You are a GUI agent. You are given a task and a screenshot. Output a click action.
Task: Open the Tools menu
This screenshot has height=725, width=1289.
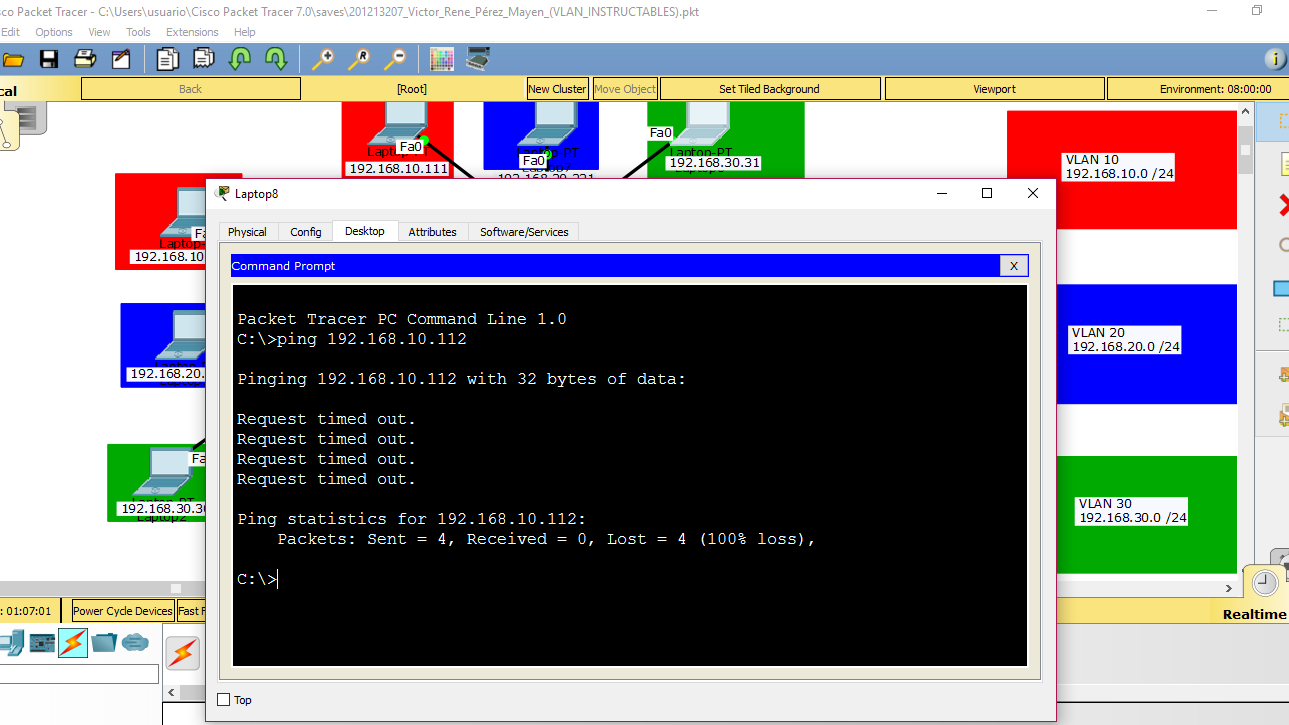click(138, 32)
